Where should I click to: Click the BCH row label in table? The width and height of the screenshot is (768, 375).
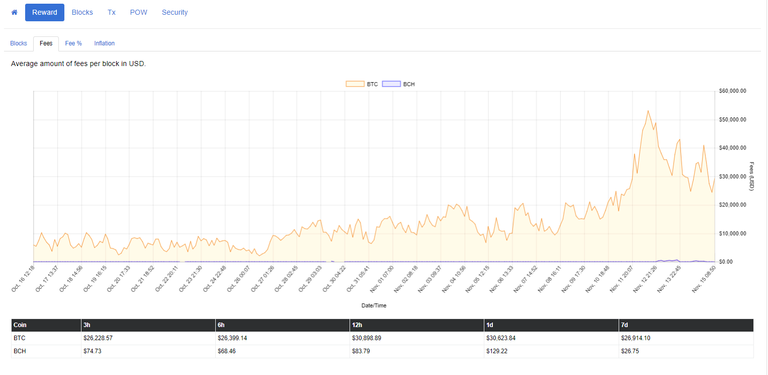(x=19, y=352)
